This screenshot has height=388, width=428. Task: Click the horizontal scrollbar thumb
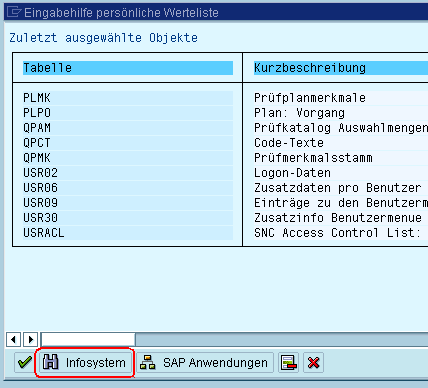click(x=88, y=340)
